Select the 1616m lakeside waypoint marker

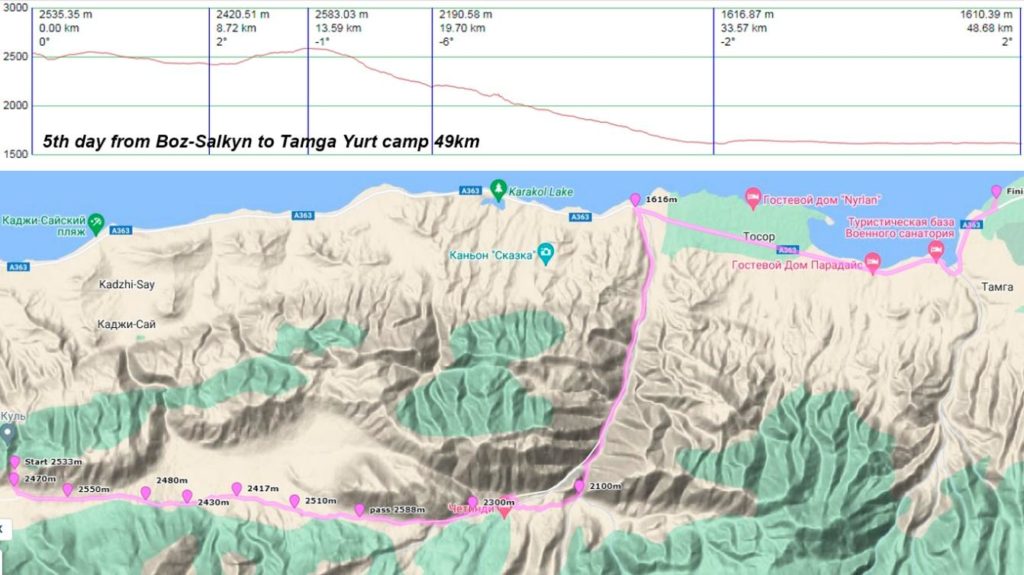click(635, 199)
